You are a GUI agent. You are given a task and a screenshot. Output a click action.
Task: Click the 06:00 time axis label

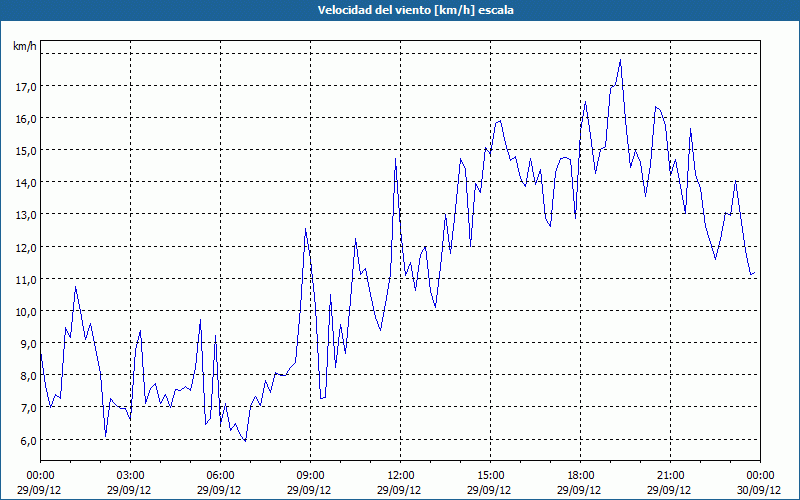(220, 476)
